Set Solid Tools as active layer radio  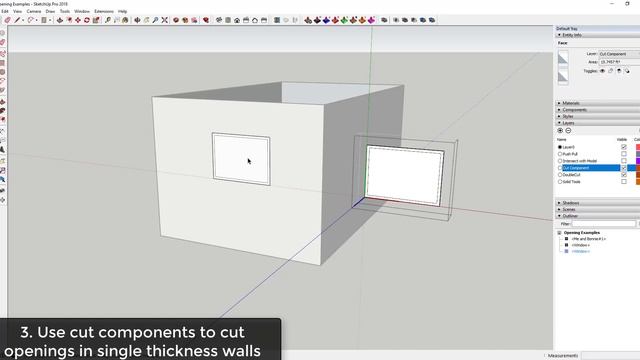coord(560,182)
